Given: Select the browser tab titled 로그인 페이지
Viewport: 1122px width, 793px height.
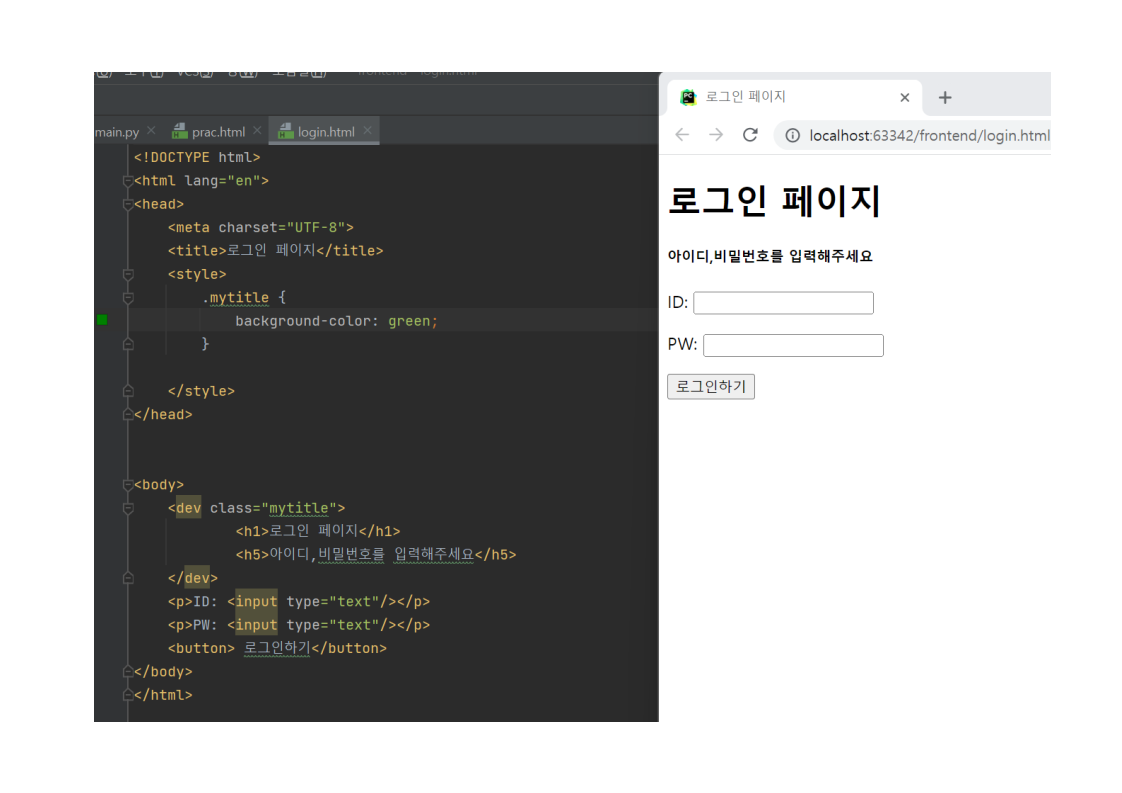Looking at the screenshot, I should [x=794, y=97].
